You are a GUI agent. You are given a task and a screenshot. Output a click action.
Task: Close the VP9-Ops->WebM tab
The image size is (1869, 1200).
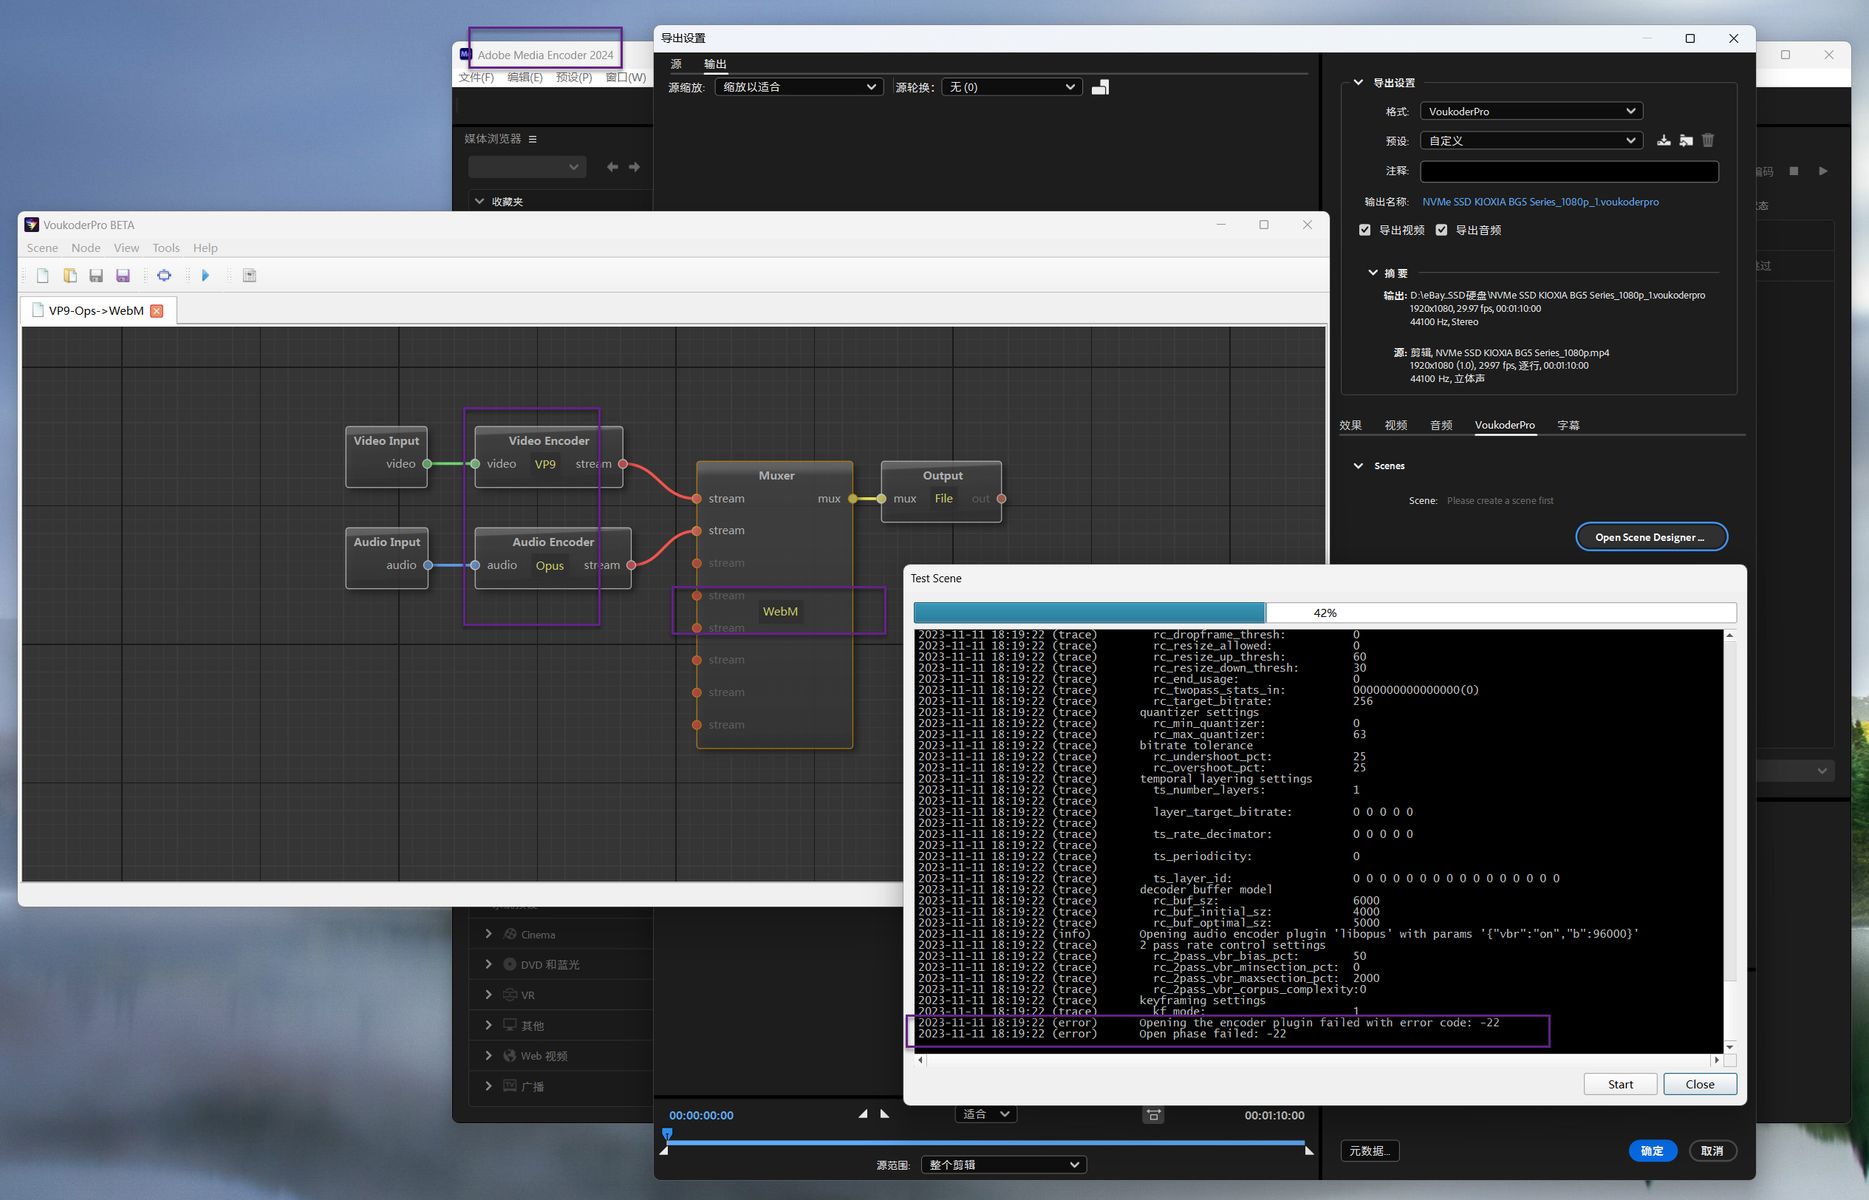157,311
